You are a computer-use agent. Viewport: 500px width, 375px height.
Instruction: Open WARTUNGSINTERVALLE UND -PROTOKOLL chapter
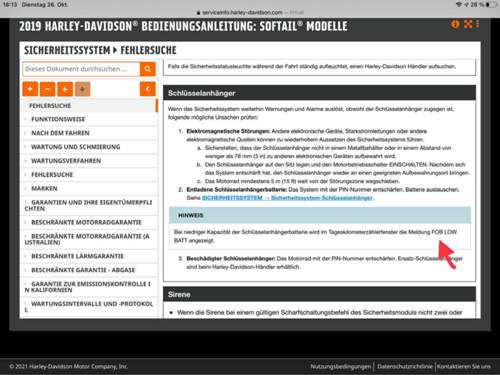pyautogui.click(x=89, y=307)
